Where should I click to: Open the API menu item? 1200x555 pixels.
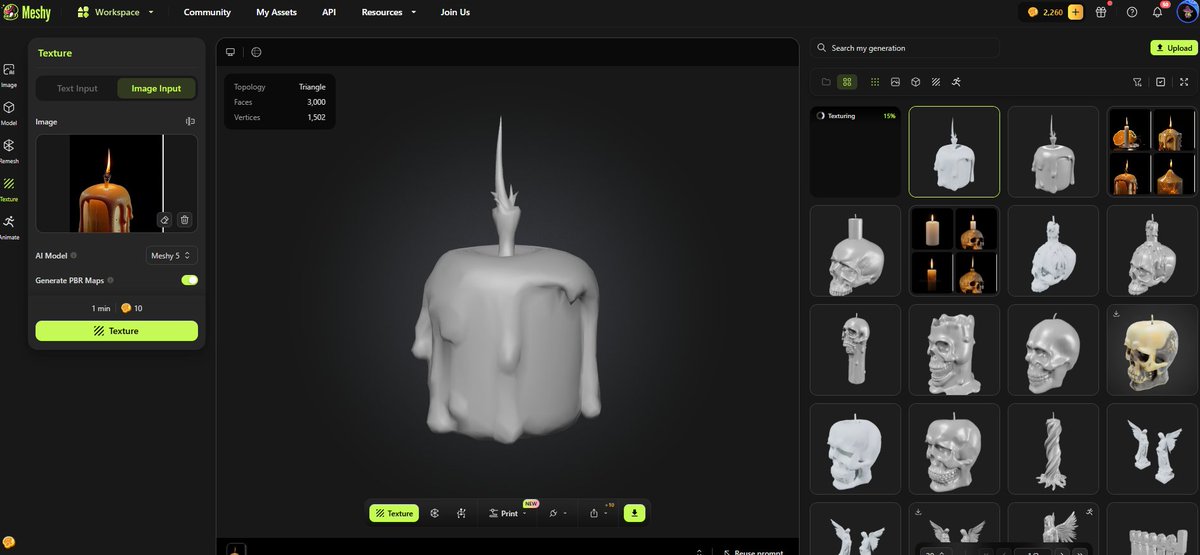pos(329,12)
